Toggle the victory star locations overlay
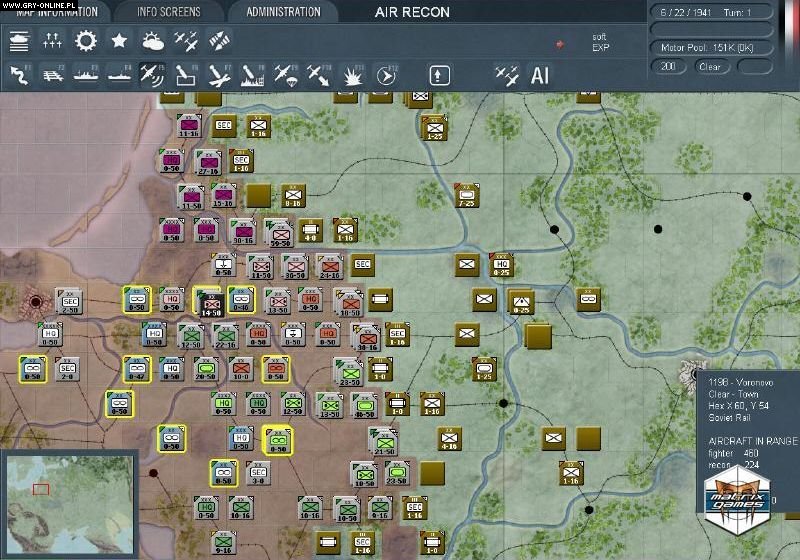Image resolution: width=800 pixels, height=560 pixels. (x=119, y=41)
